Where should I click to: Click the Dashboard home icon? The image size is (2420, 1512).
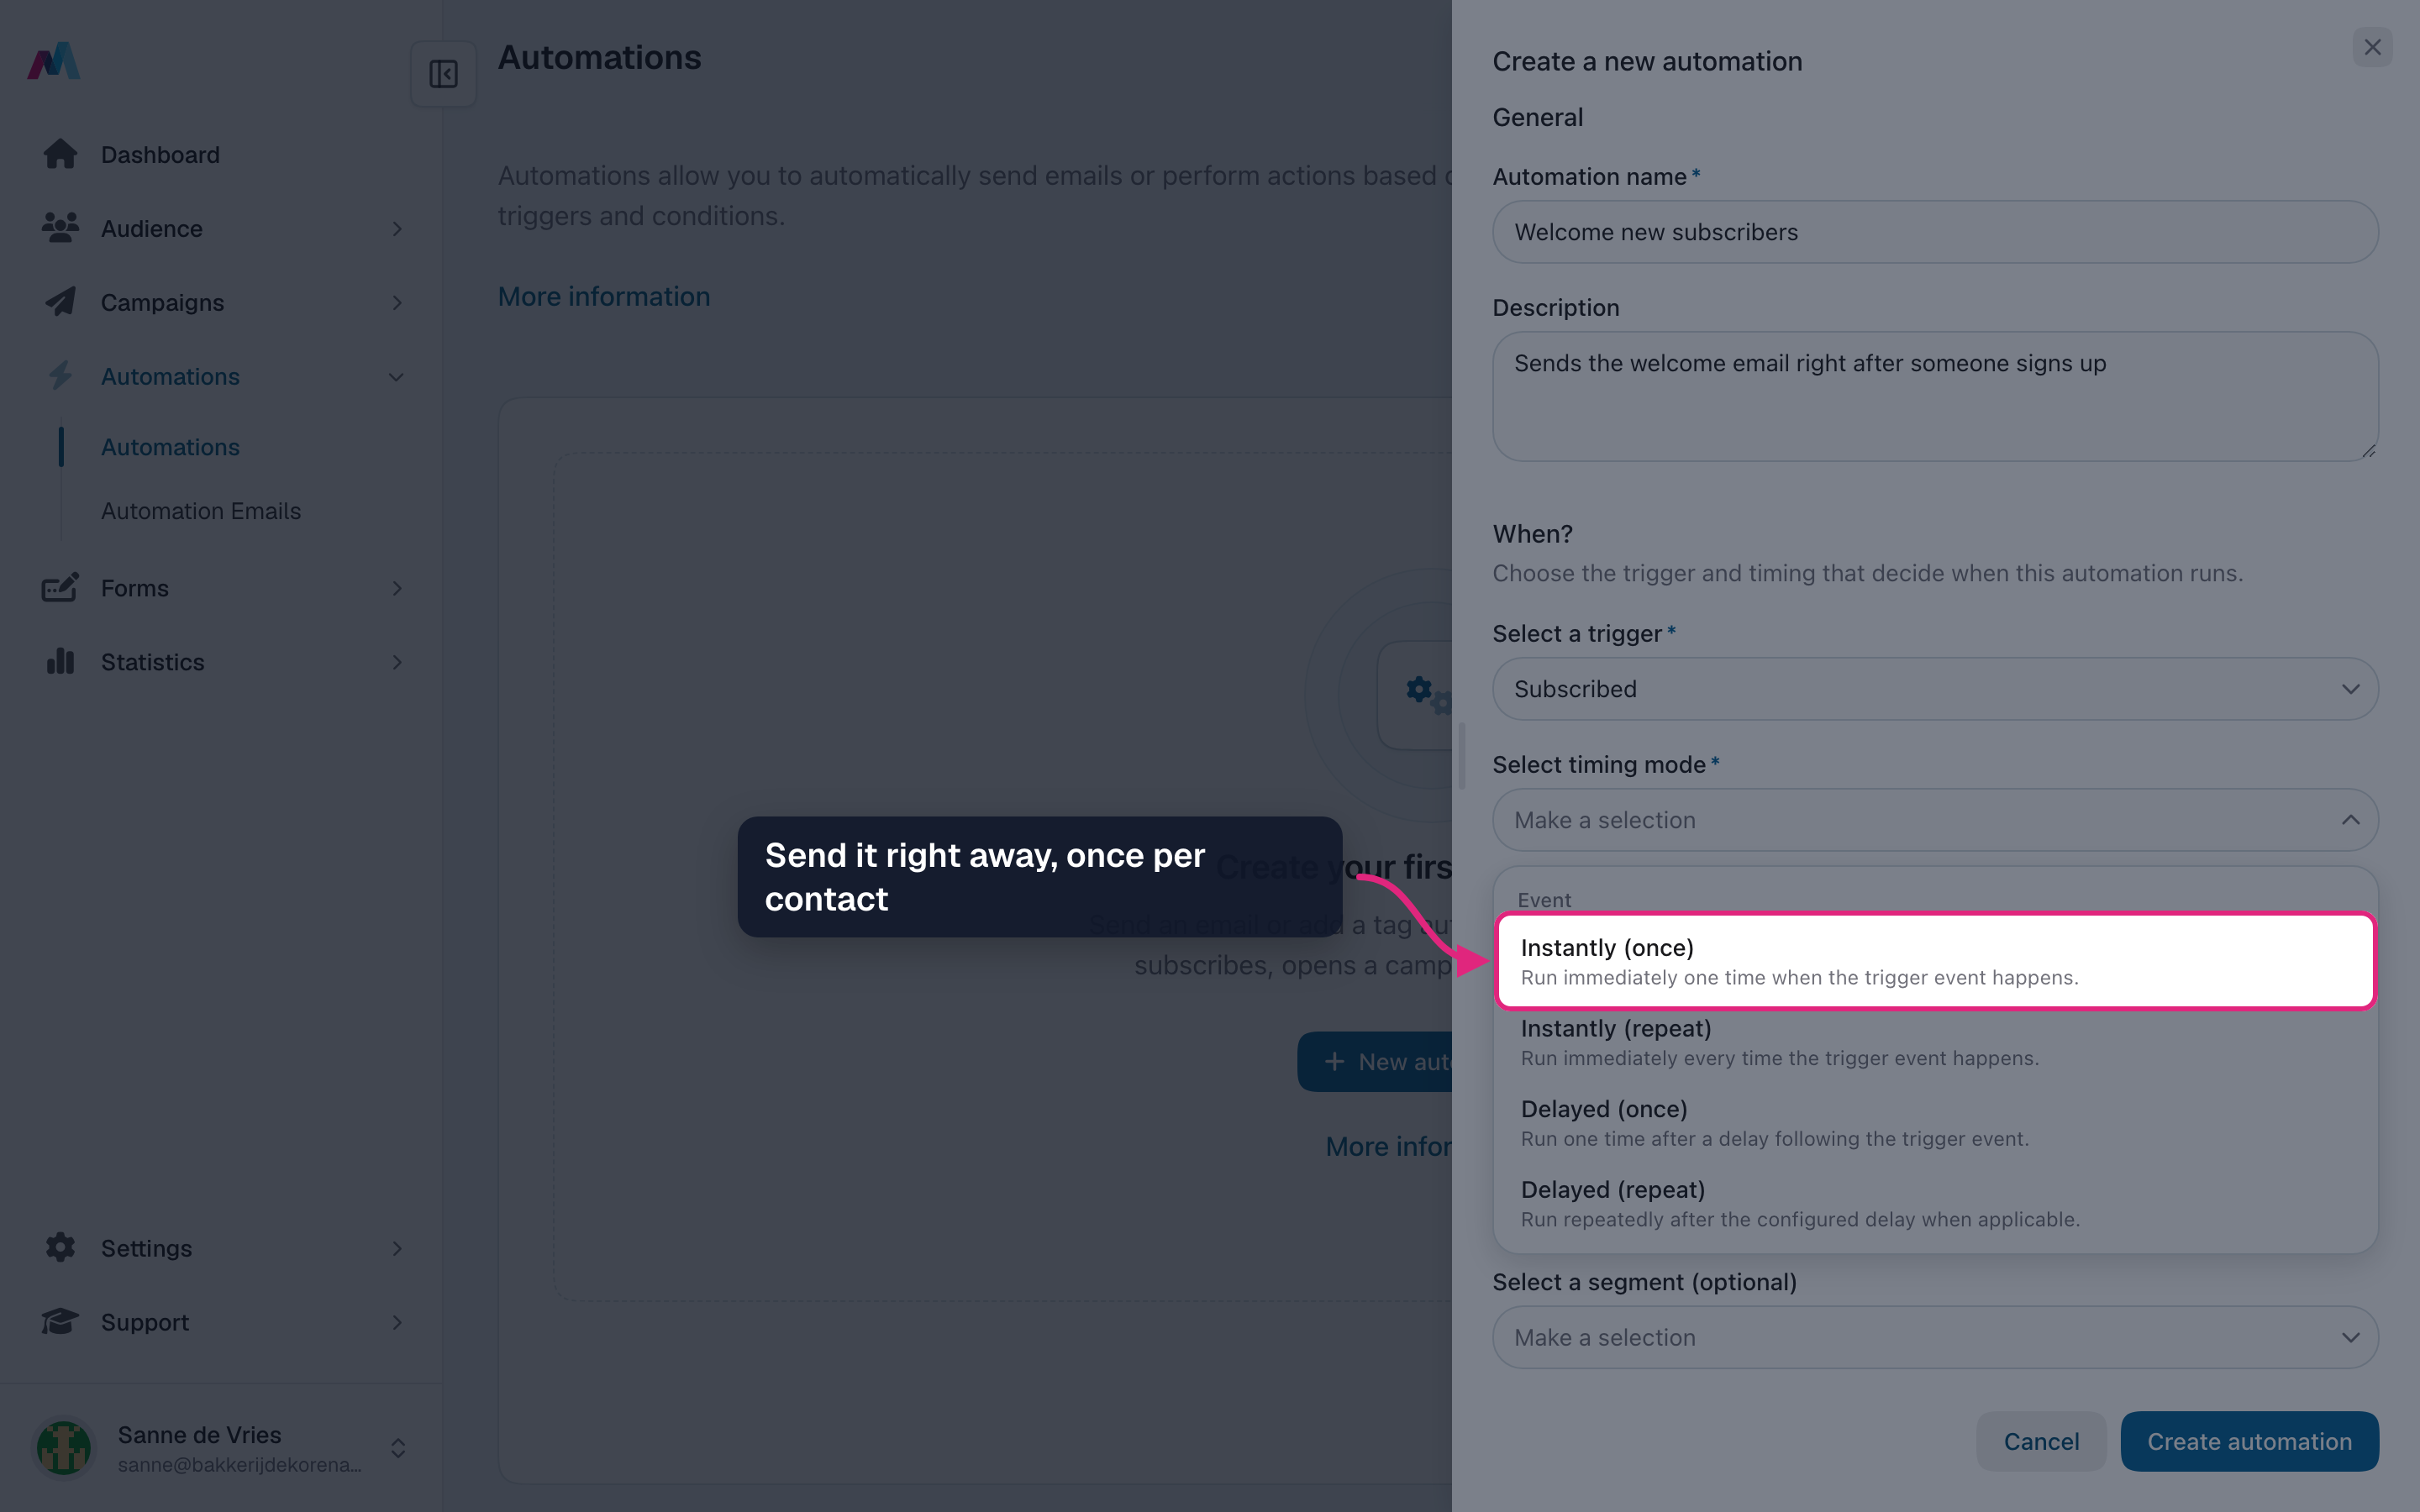click(60, 154)
